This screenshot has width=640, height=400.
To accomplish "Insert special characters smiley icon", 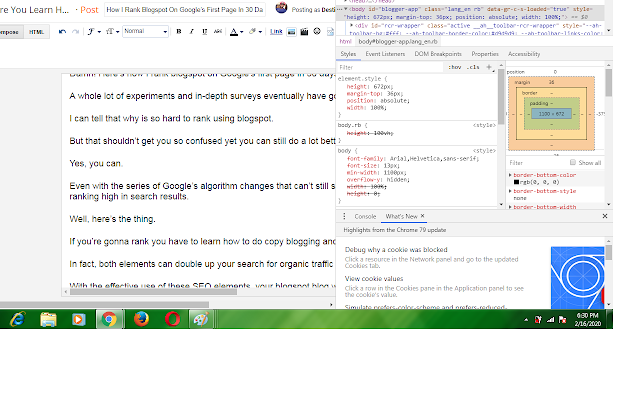I will click(x=317, y=31).
